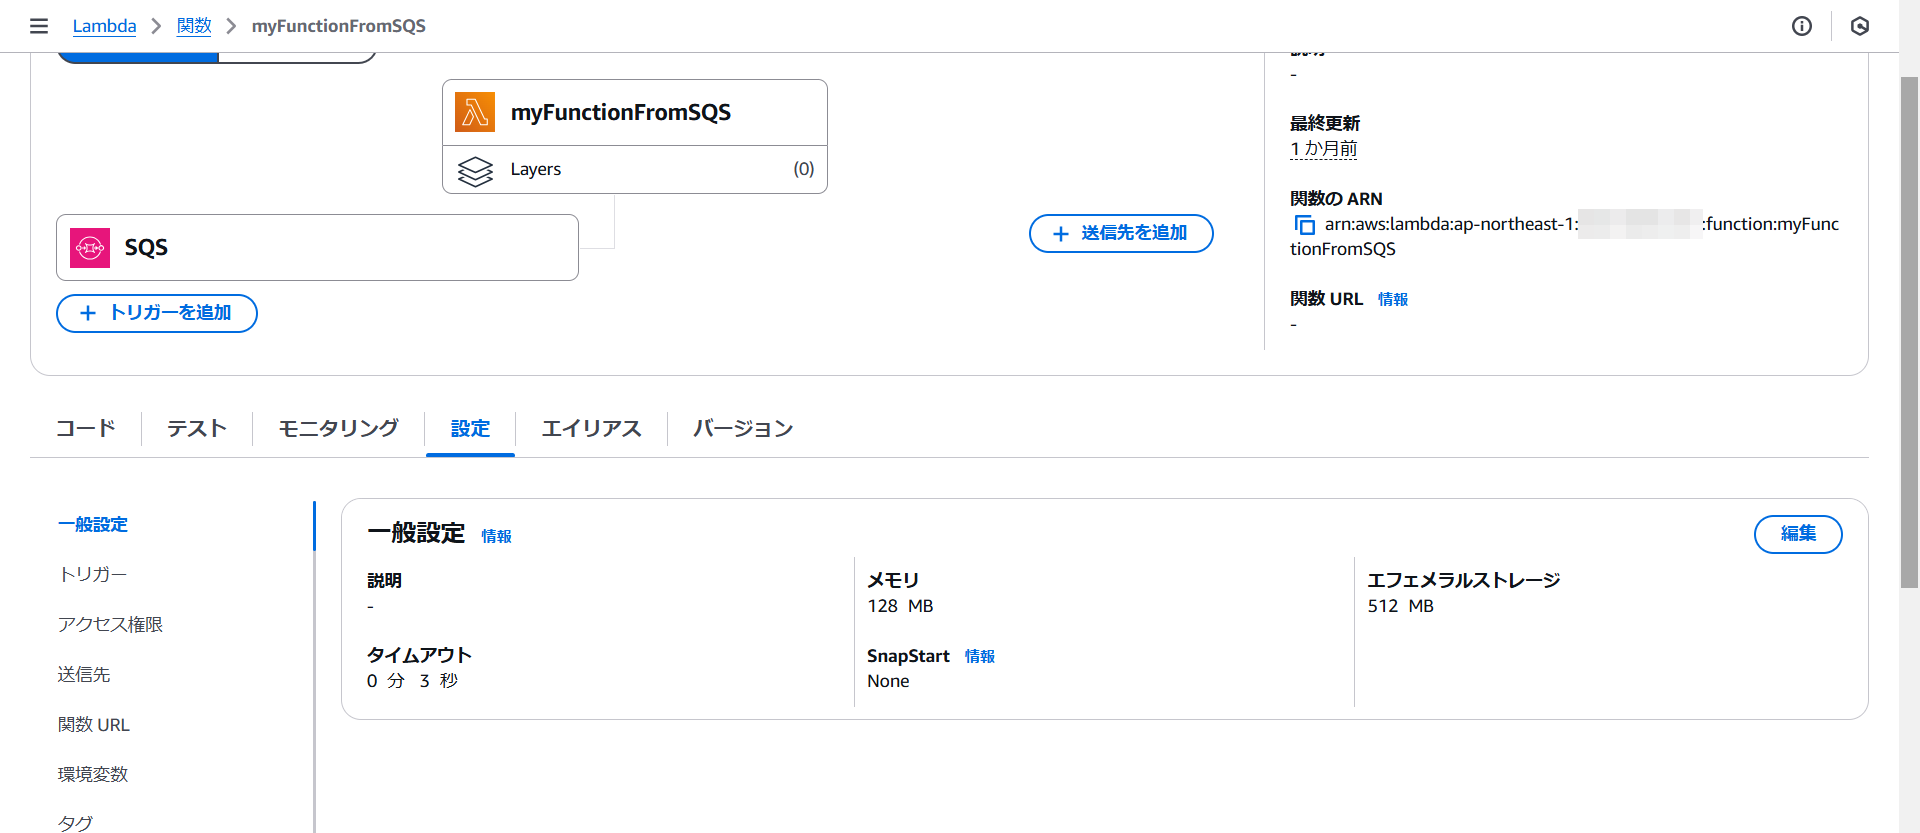Go to 関数 breadcrumb link

coord(194,26)
